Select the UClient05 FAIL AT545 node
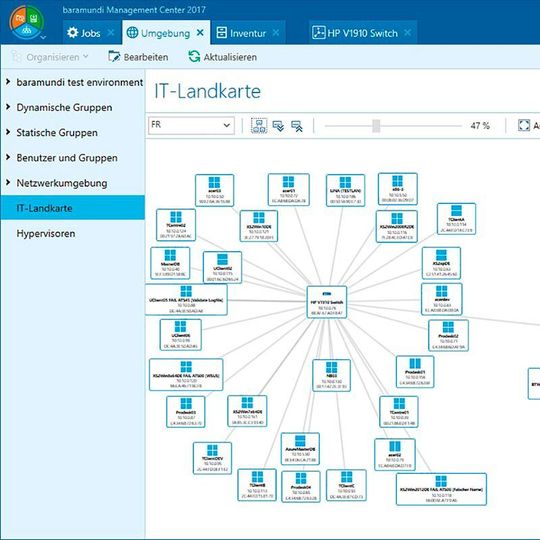 (x=186, y=300)
